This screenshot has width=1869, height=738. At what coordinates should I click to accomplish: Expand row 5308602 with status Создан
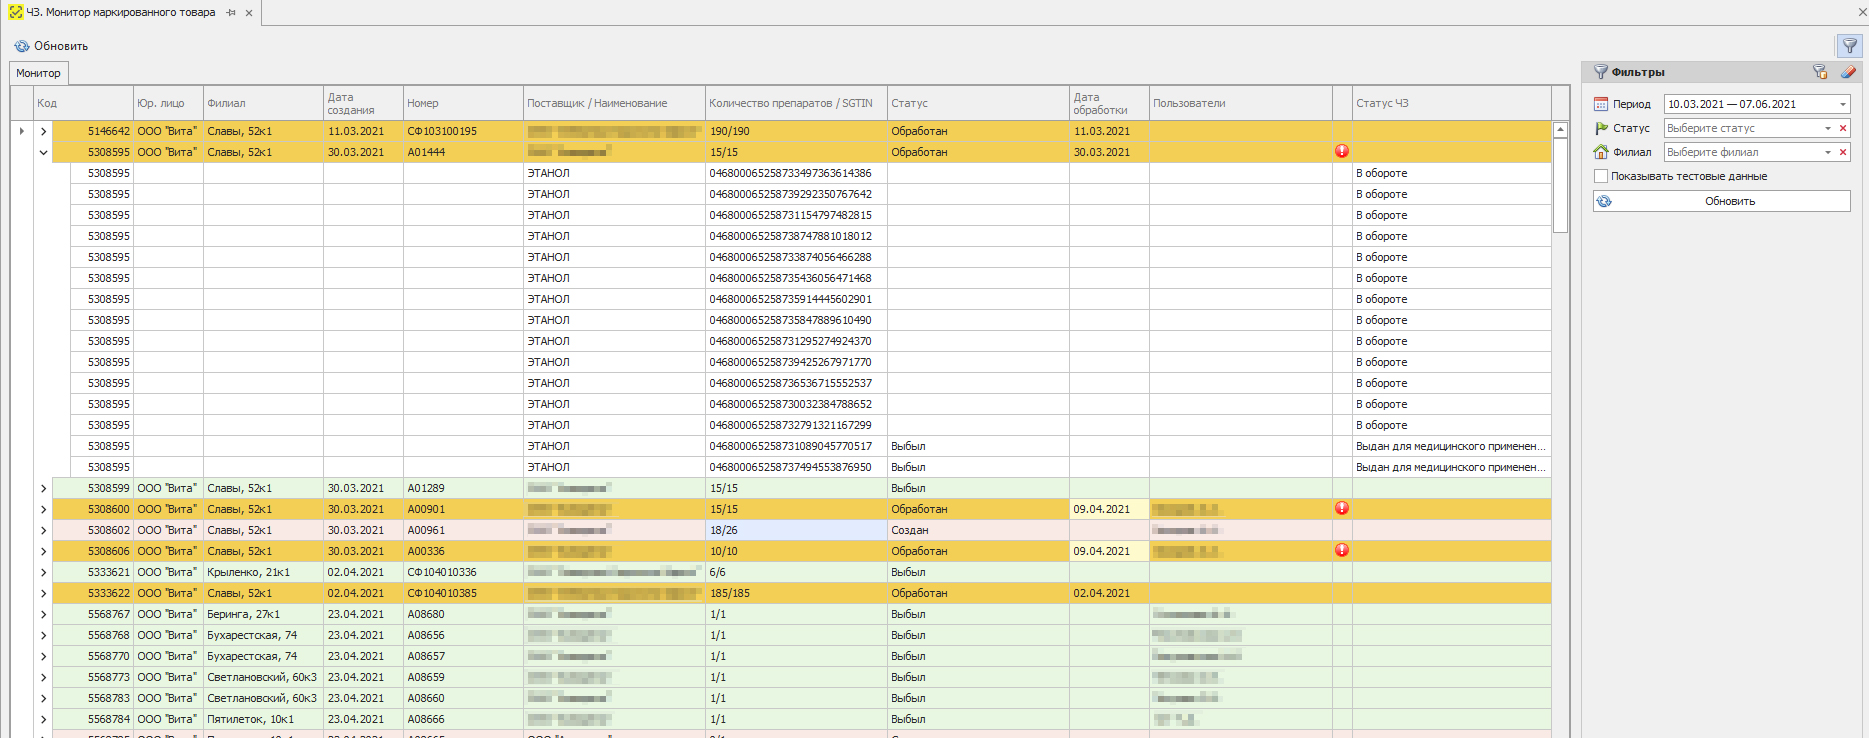pos(43,530)
